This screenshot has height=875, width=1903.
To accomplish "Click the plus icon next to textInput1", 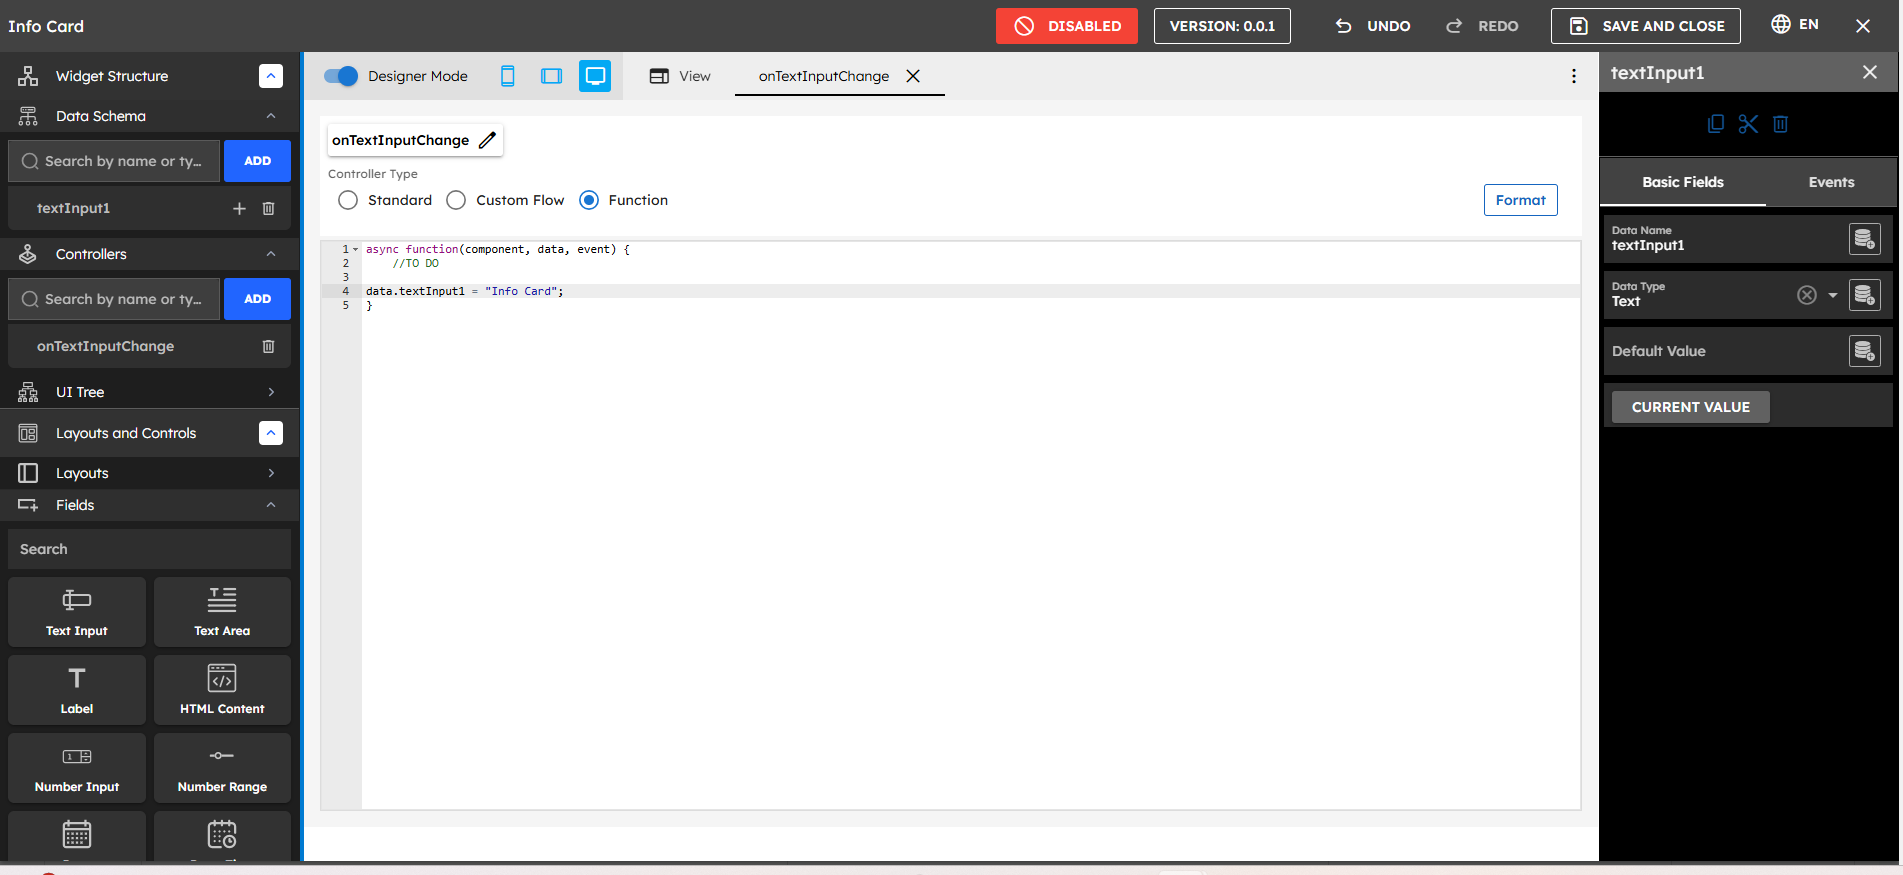I will tap(239, 208).
